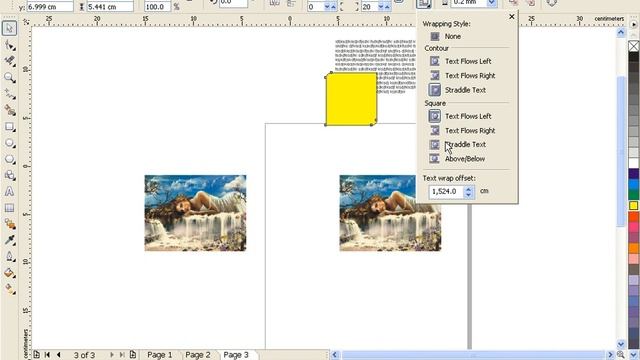Close the Wrapping Style popup
The height and width of the screenshot is (360, 640).
[x=511, y=17]
